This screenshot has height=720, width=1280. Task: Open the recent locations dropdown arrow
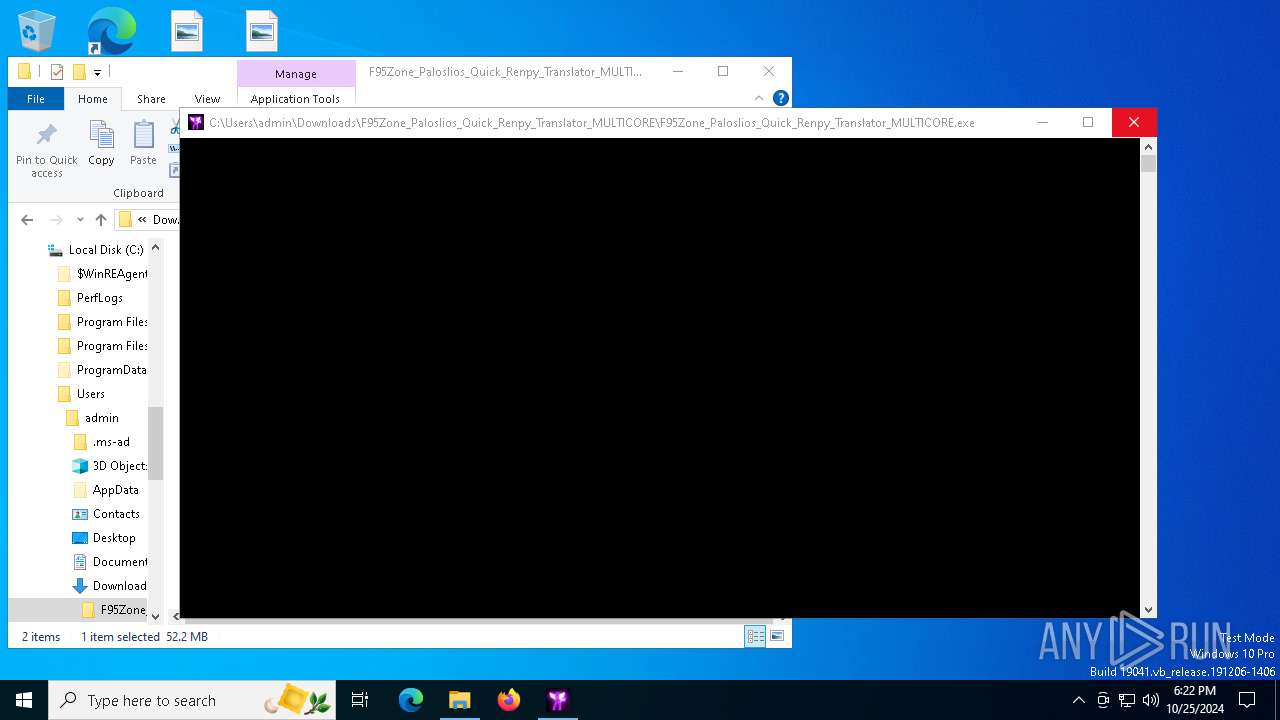click(80, 220)
